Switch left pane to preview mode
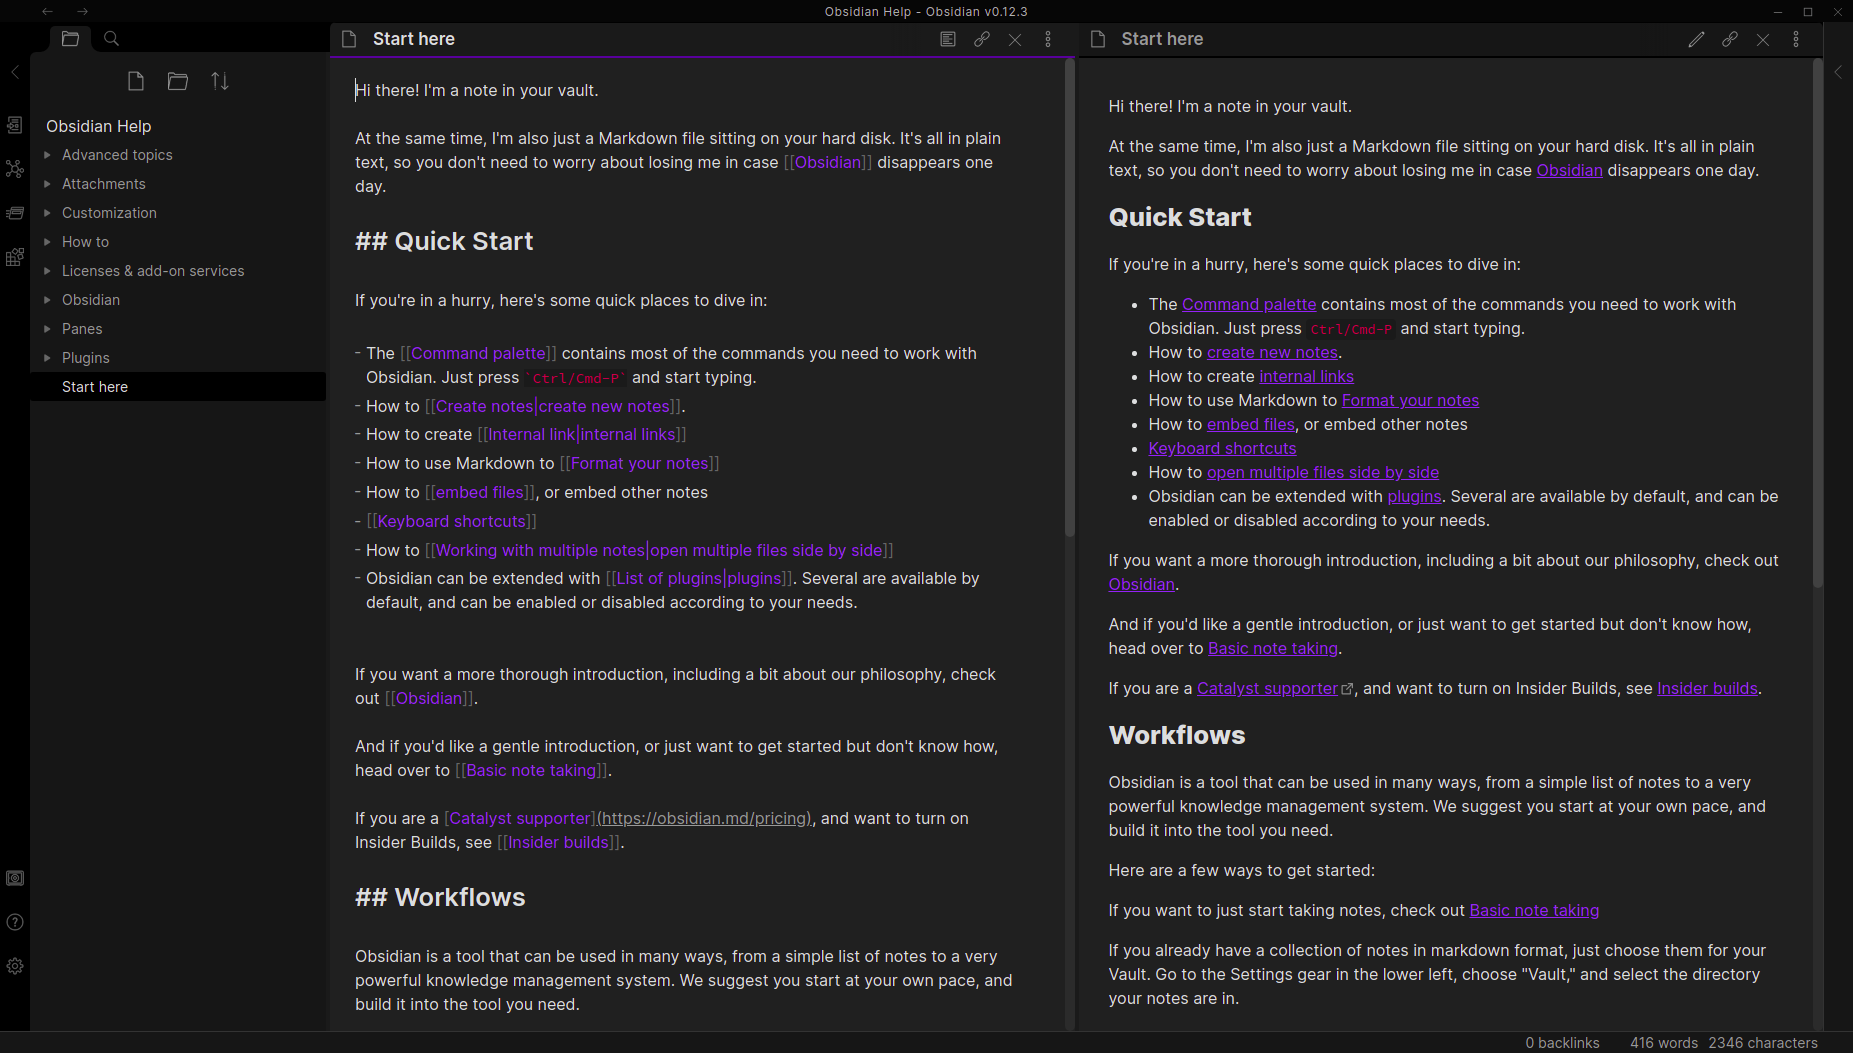1853x1053 pixels. click(948, 39)
